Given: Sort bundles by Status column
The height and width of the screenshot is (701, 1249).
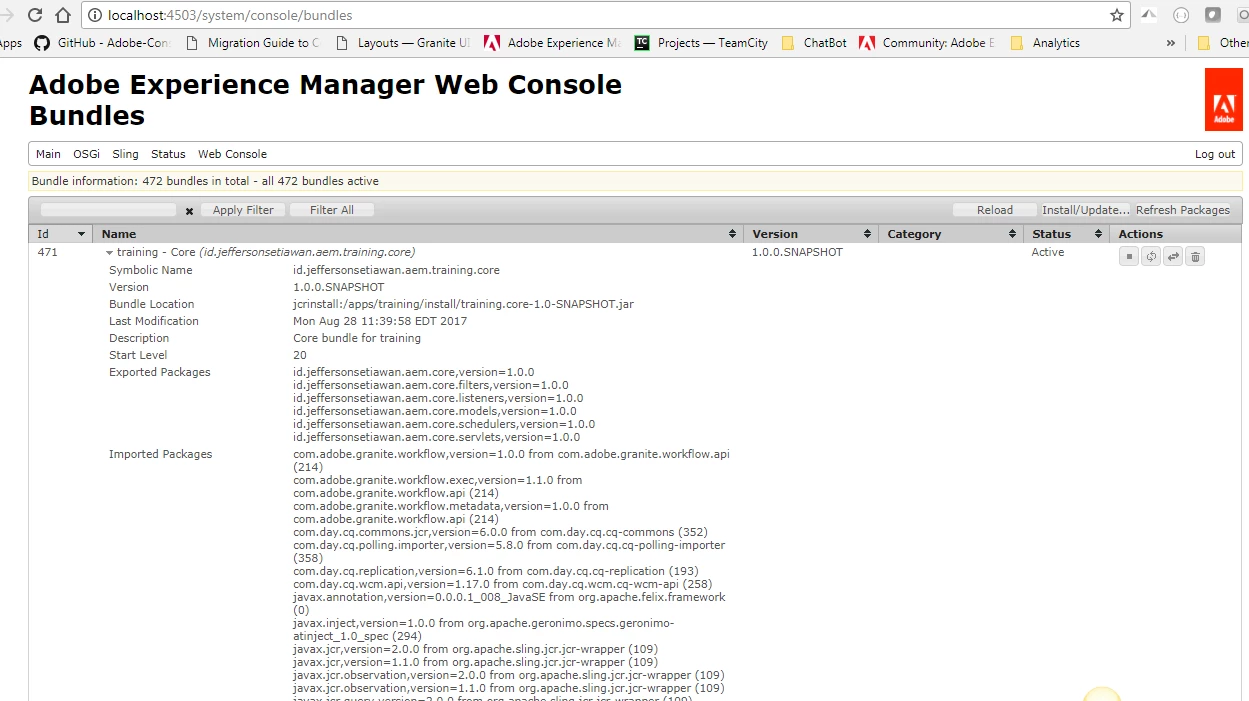Looking at the screenshot, I should click(x=1066, y=234).
